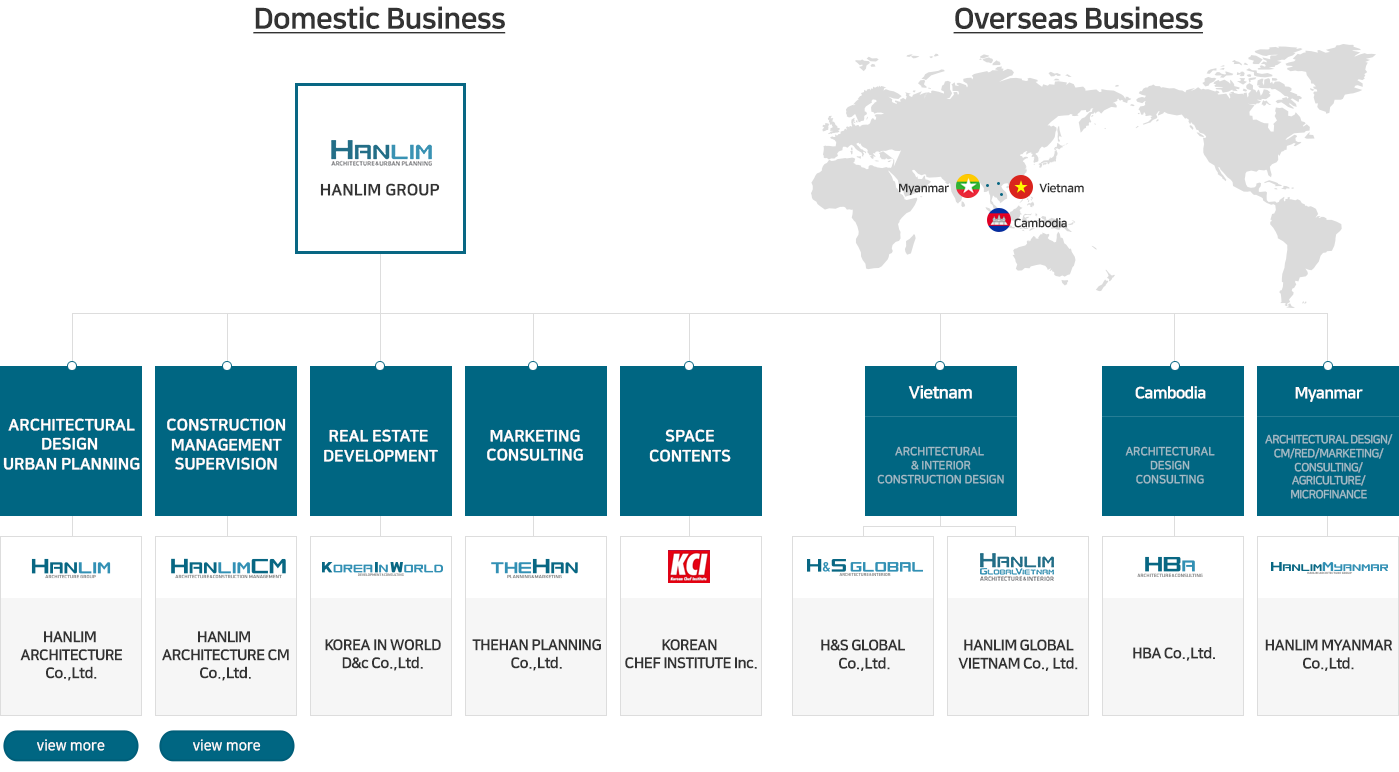Viewport: 1399px width, 772px height.
Task: Select Architectural Design Urban Planning tile
Action: coord(71,441)
